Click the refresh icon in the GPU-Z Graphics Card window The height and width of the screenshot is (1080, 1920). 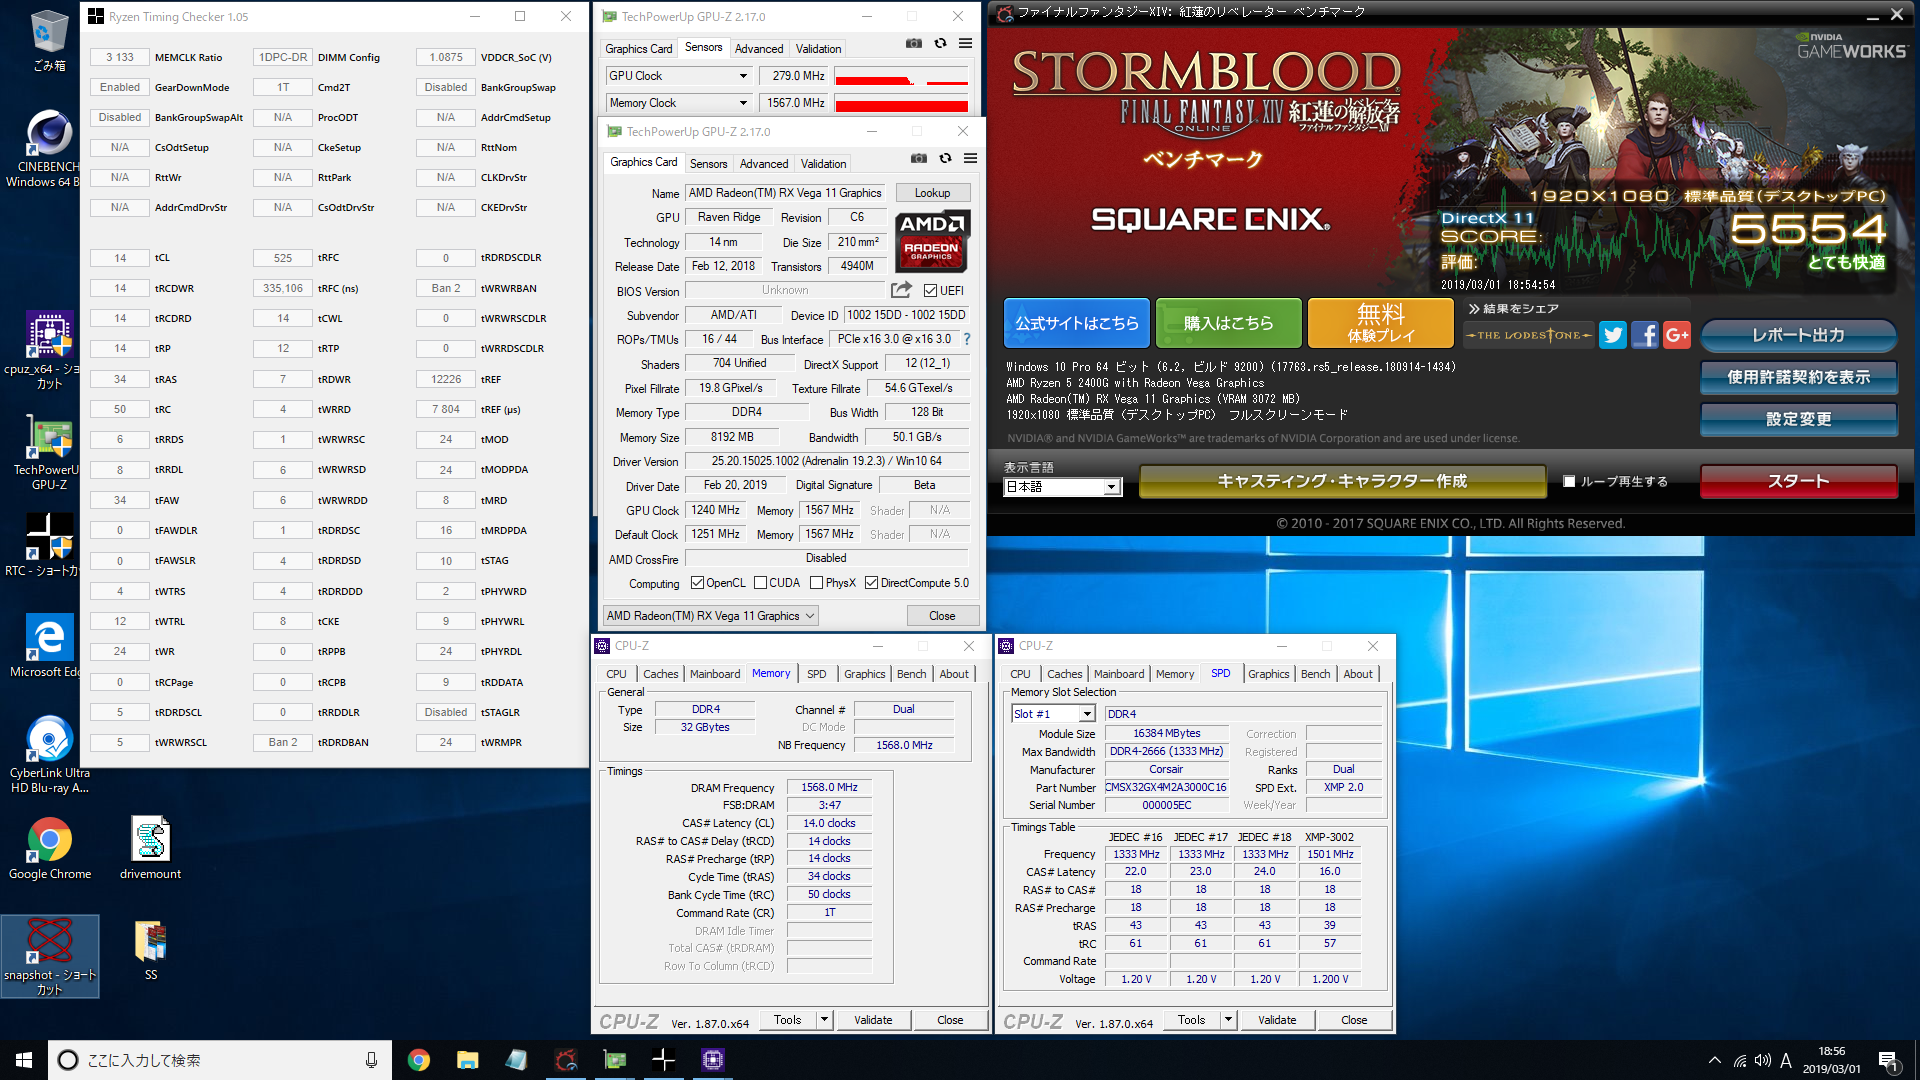tap(945, 158)
